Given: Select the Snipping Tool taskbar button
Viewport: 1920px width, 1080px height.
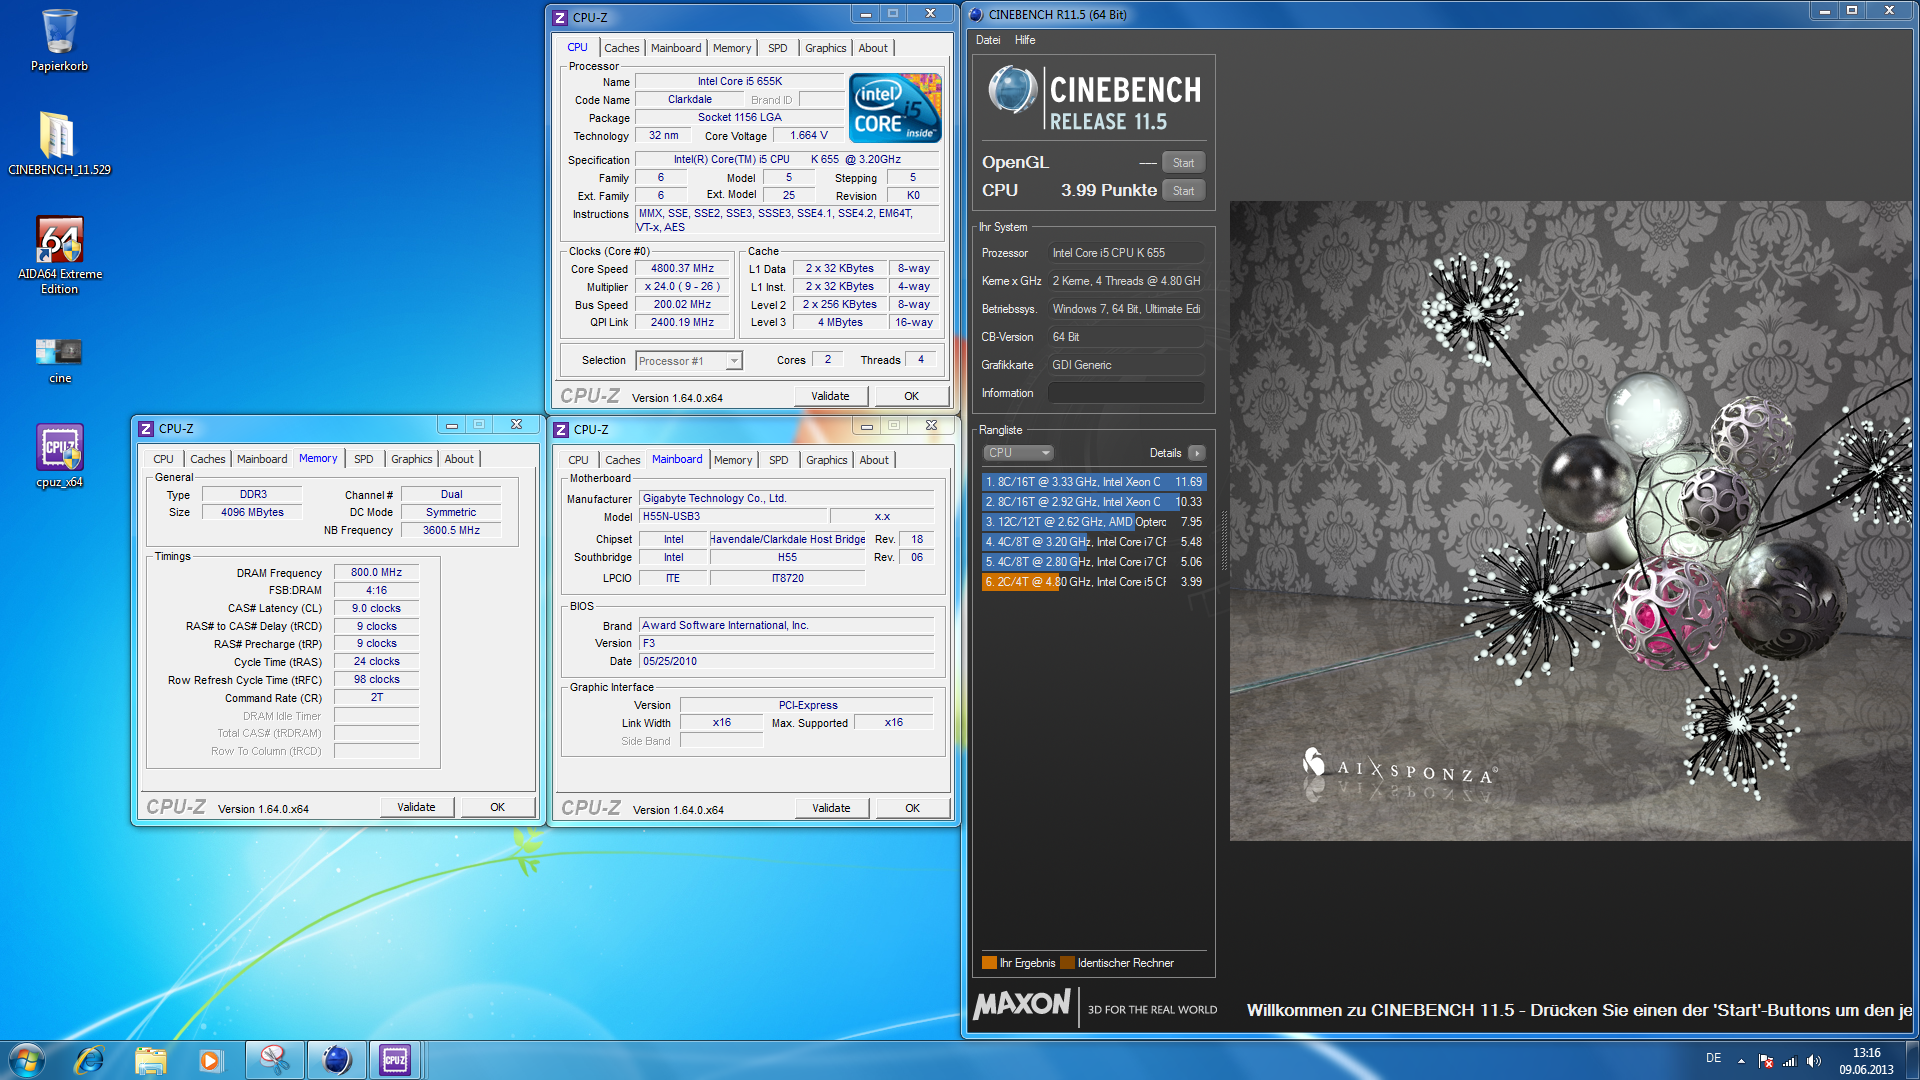Looking at the screenshot, I should tap(274, 1060).
